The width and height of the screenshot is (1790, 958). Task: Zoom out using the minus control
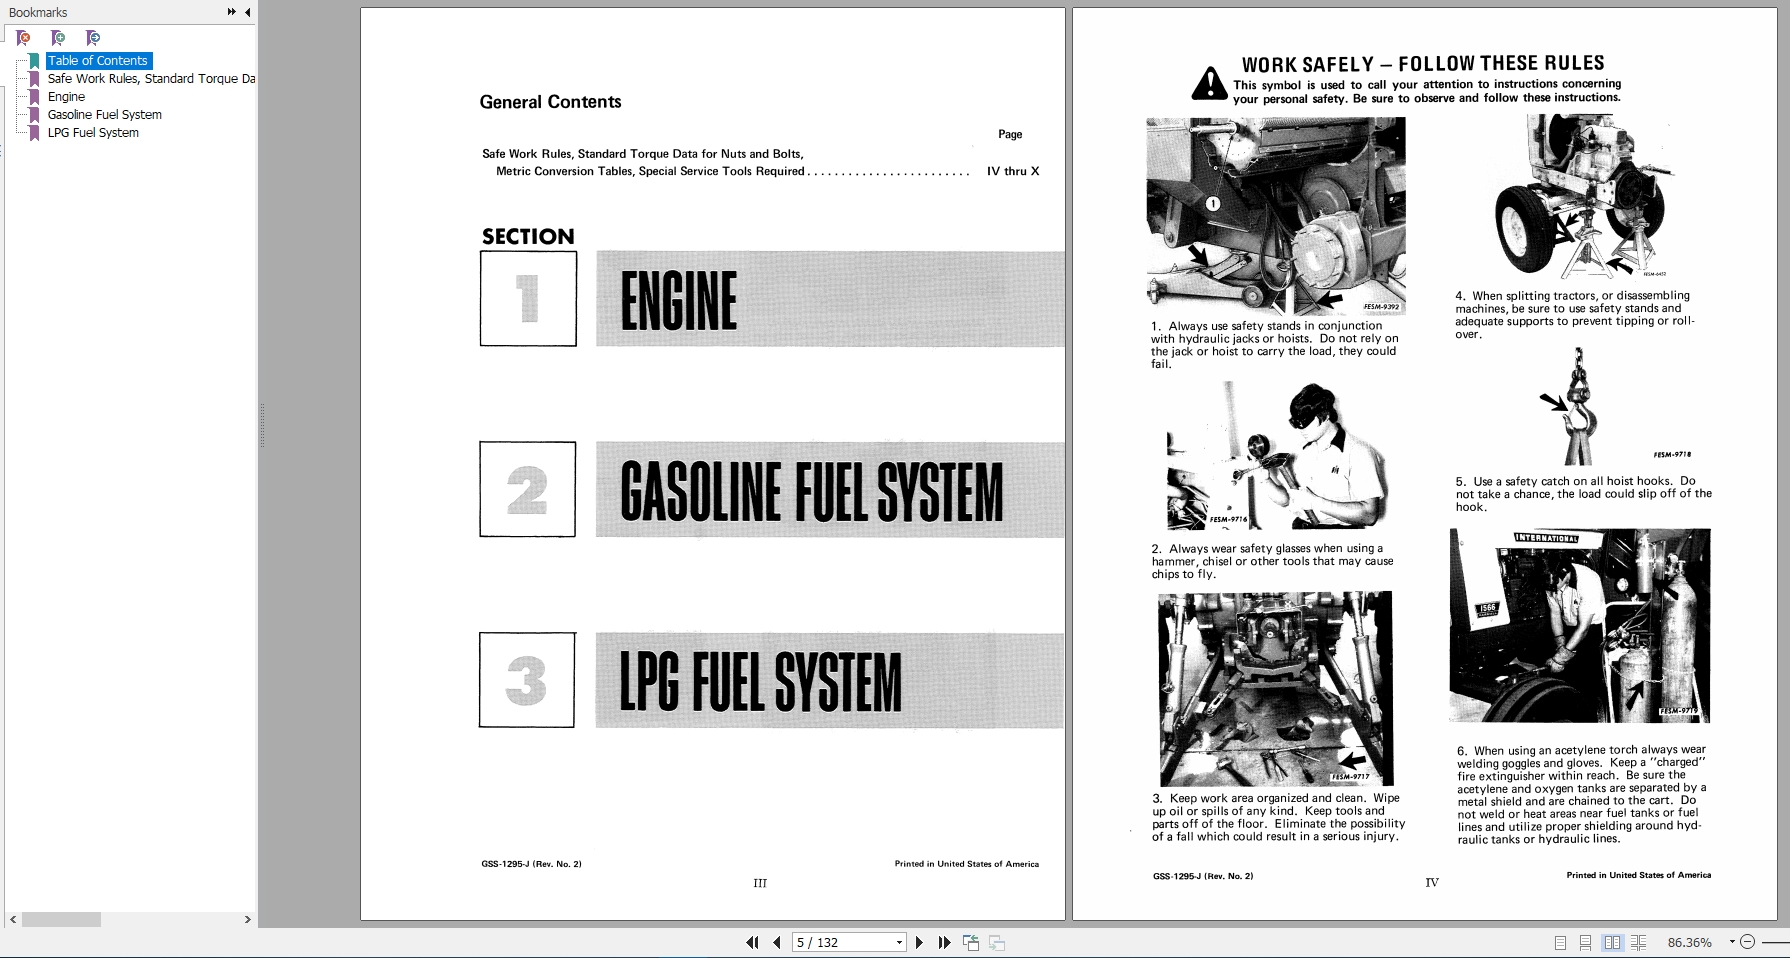point(1748,941)
